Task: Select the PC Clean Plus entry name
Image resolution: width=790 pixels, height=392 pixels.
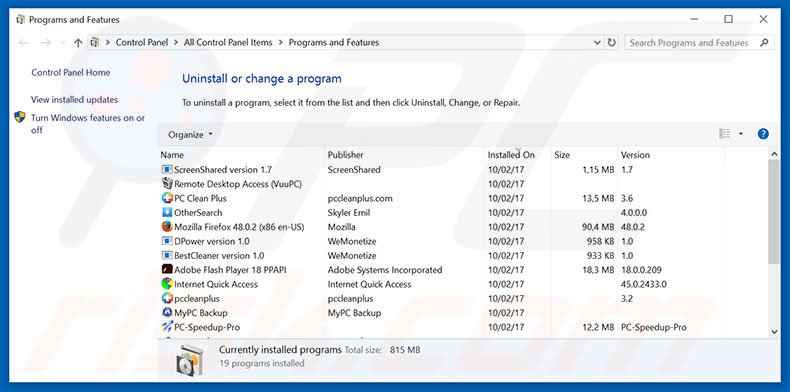Action: [x=200, y=198]
